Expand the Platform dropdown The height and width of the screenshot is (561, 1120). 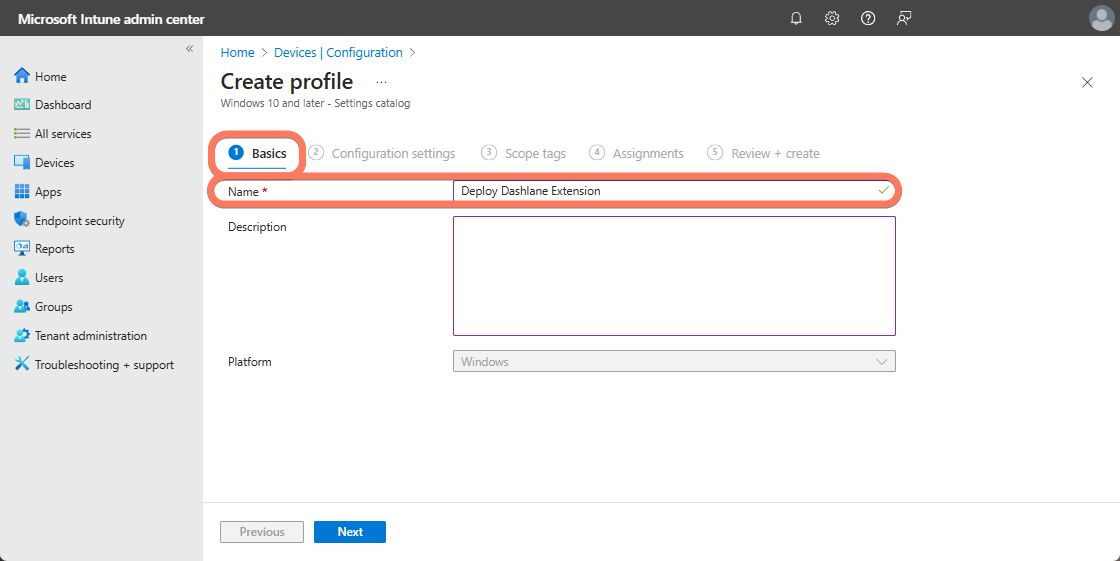[x=674, y=361]
